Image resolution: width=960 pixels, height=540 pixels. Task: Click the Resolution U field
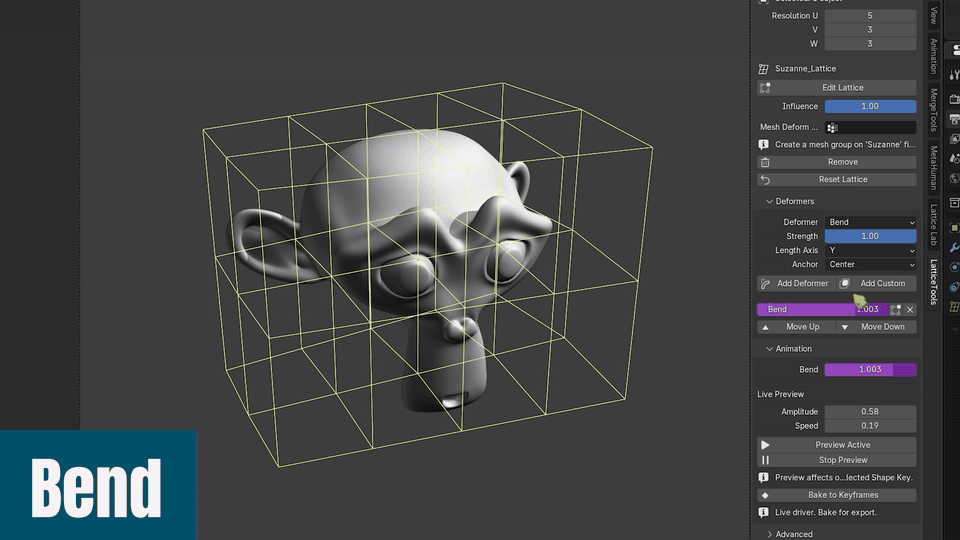point(870,16)
